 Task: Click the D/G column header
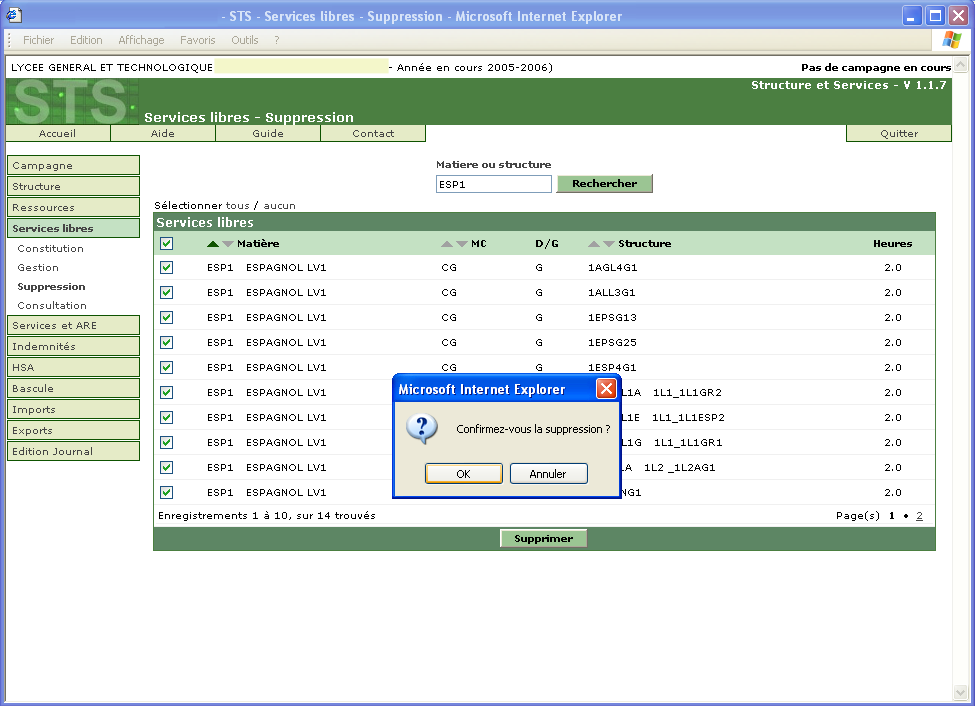click(547, 244)
